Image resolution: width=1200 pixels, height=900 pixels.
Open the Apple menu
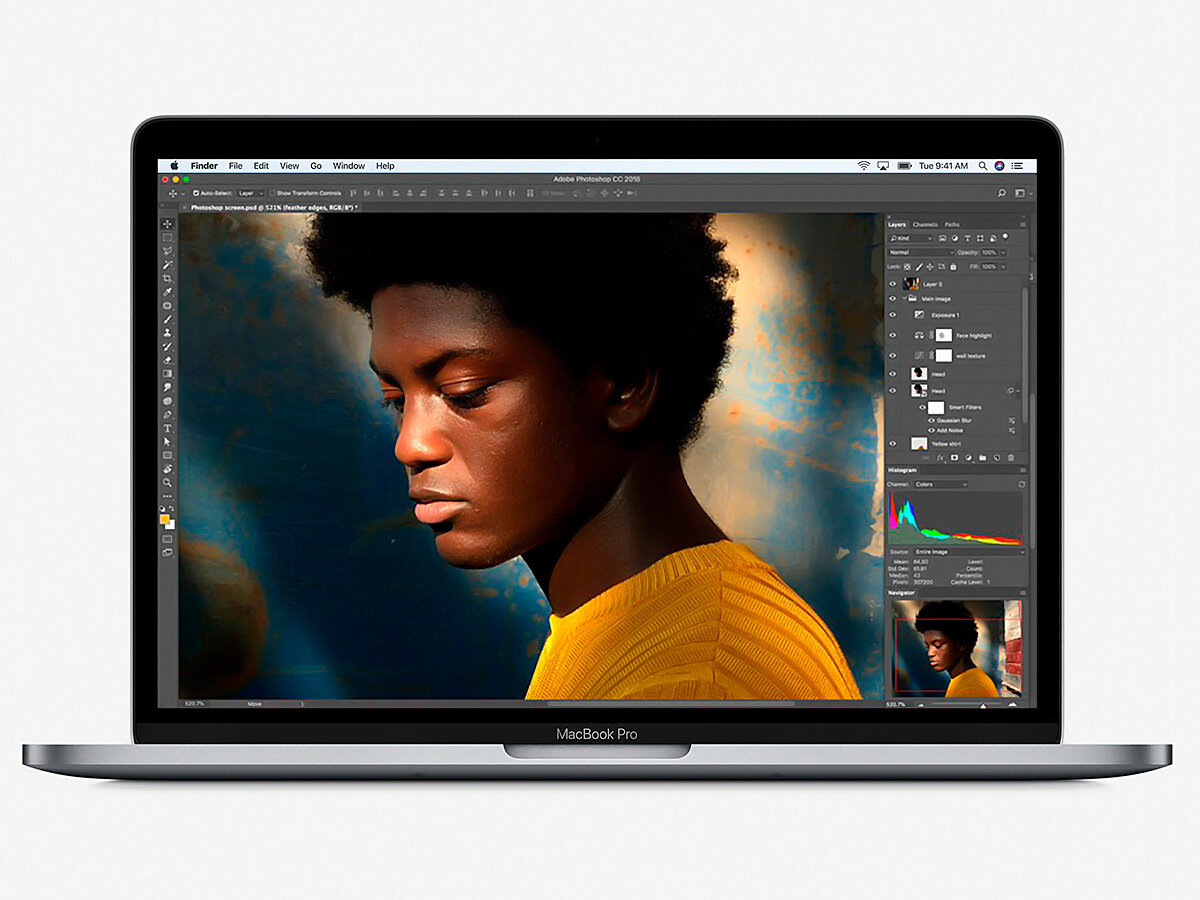(174, 166)
